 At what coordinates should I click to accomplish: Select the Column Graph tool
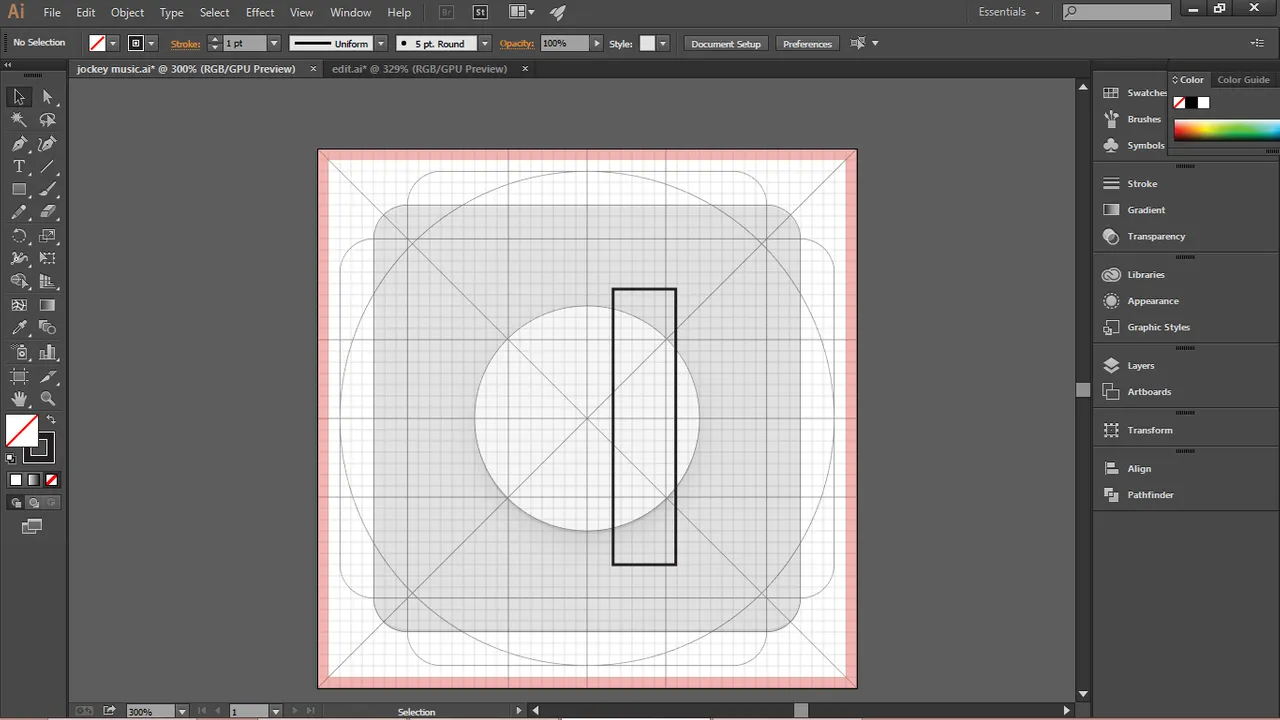pos(48,352)
